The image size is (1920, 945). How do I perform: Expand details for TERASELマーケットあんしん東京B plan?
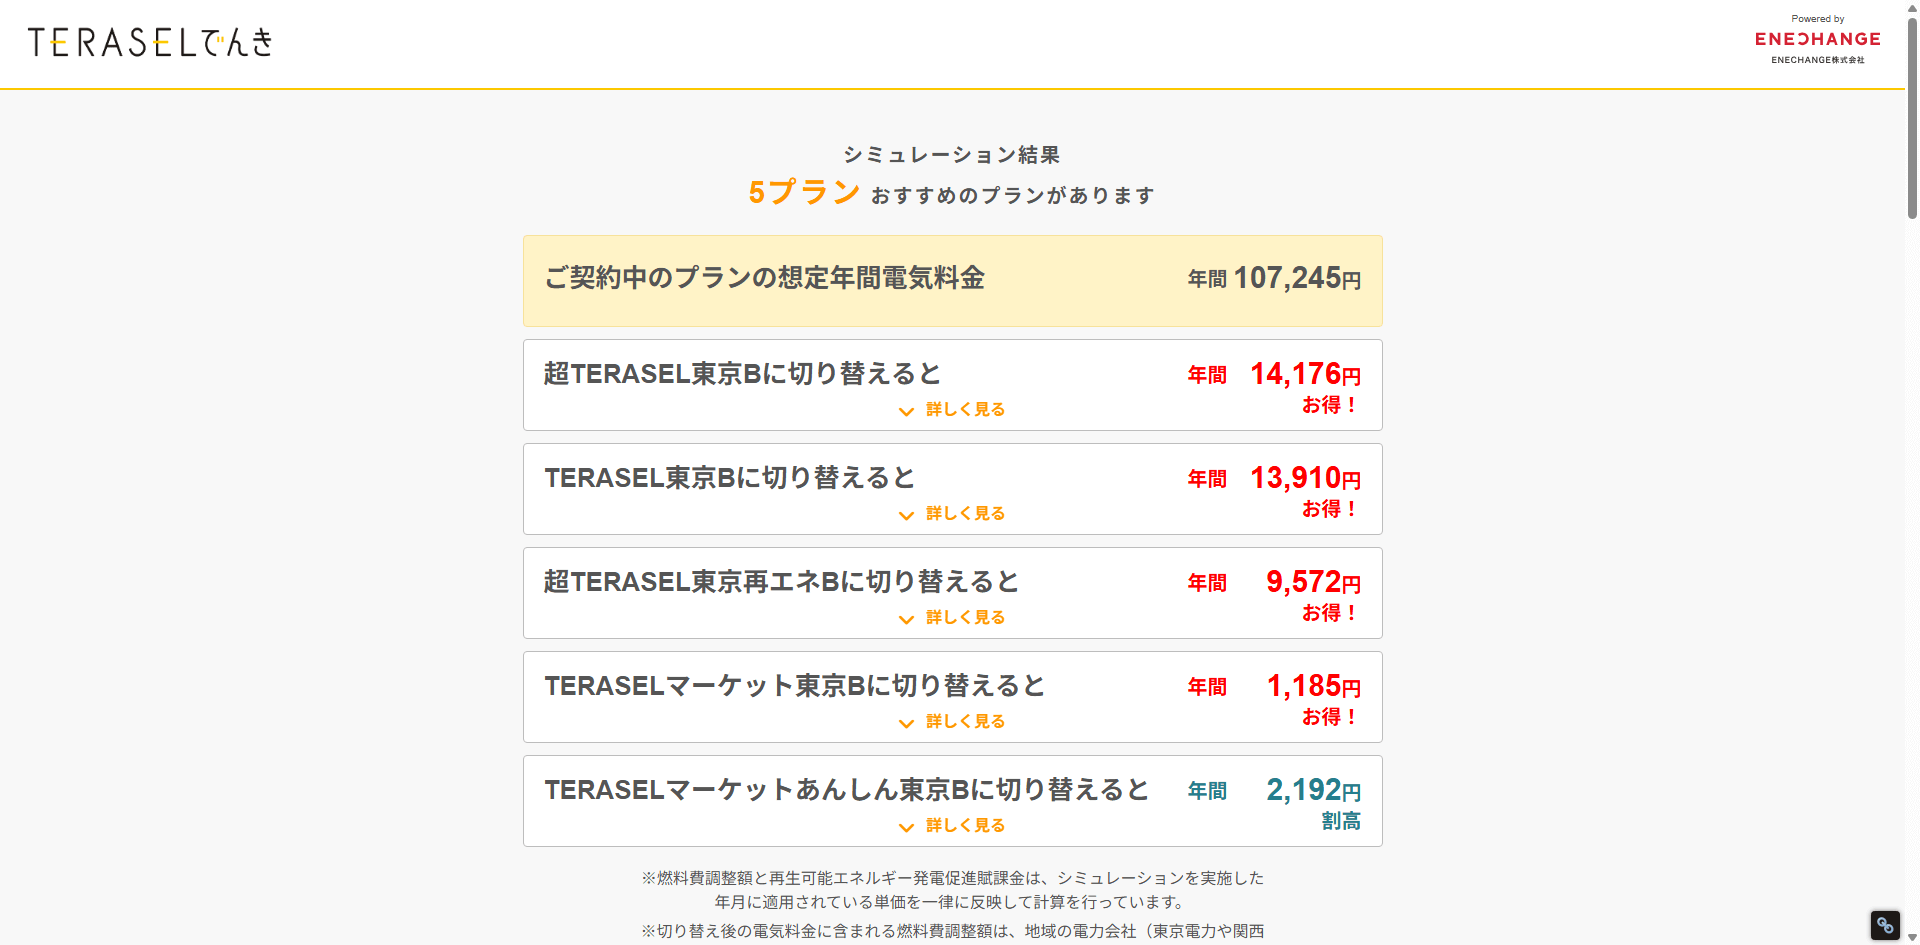click(963, 825)
